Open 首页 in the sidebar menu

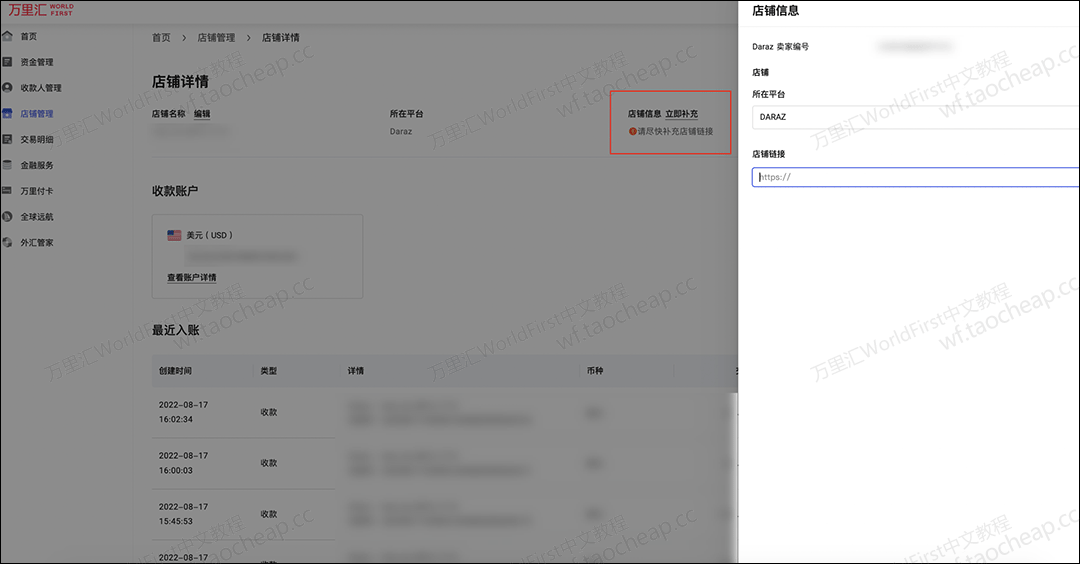(x=28, y=36)
